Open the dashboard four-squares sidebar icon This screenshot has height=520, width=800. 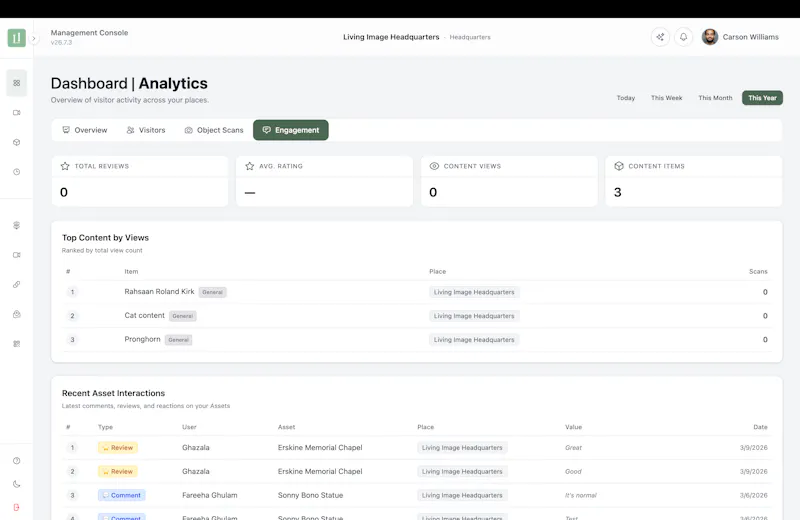[x=16, y=83]
